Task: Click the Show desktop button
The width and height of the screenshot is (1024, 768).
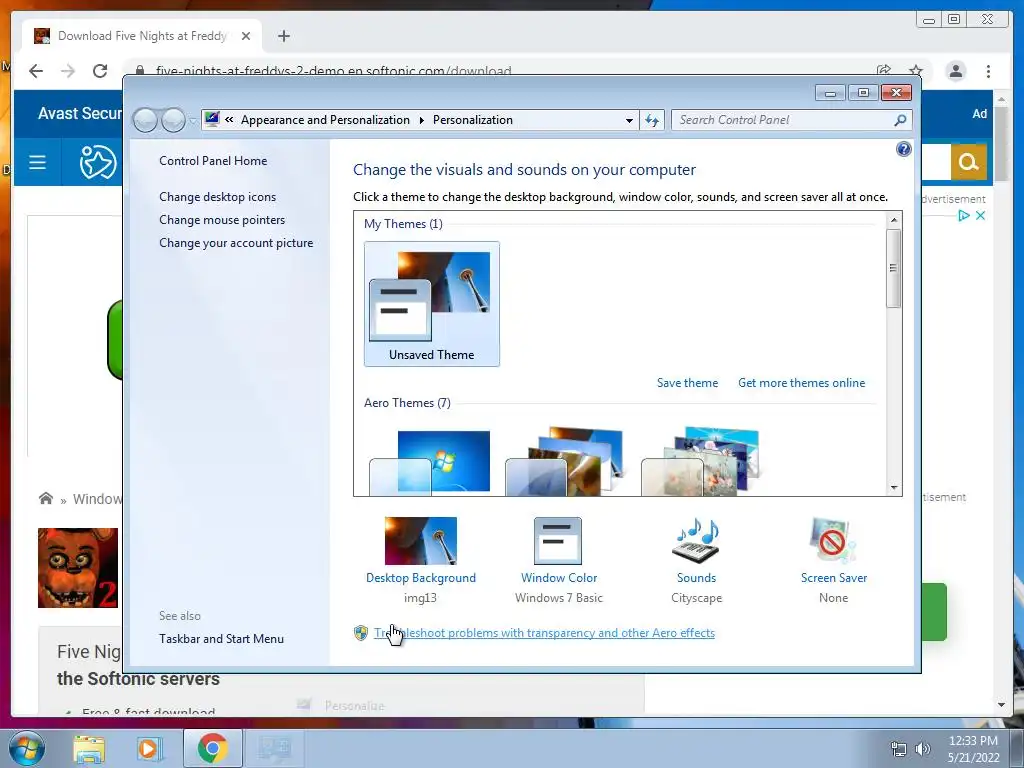Action: click(1018, 749)
